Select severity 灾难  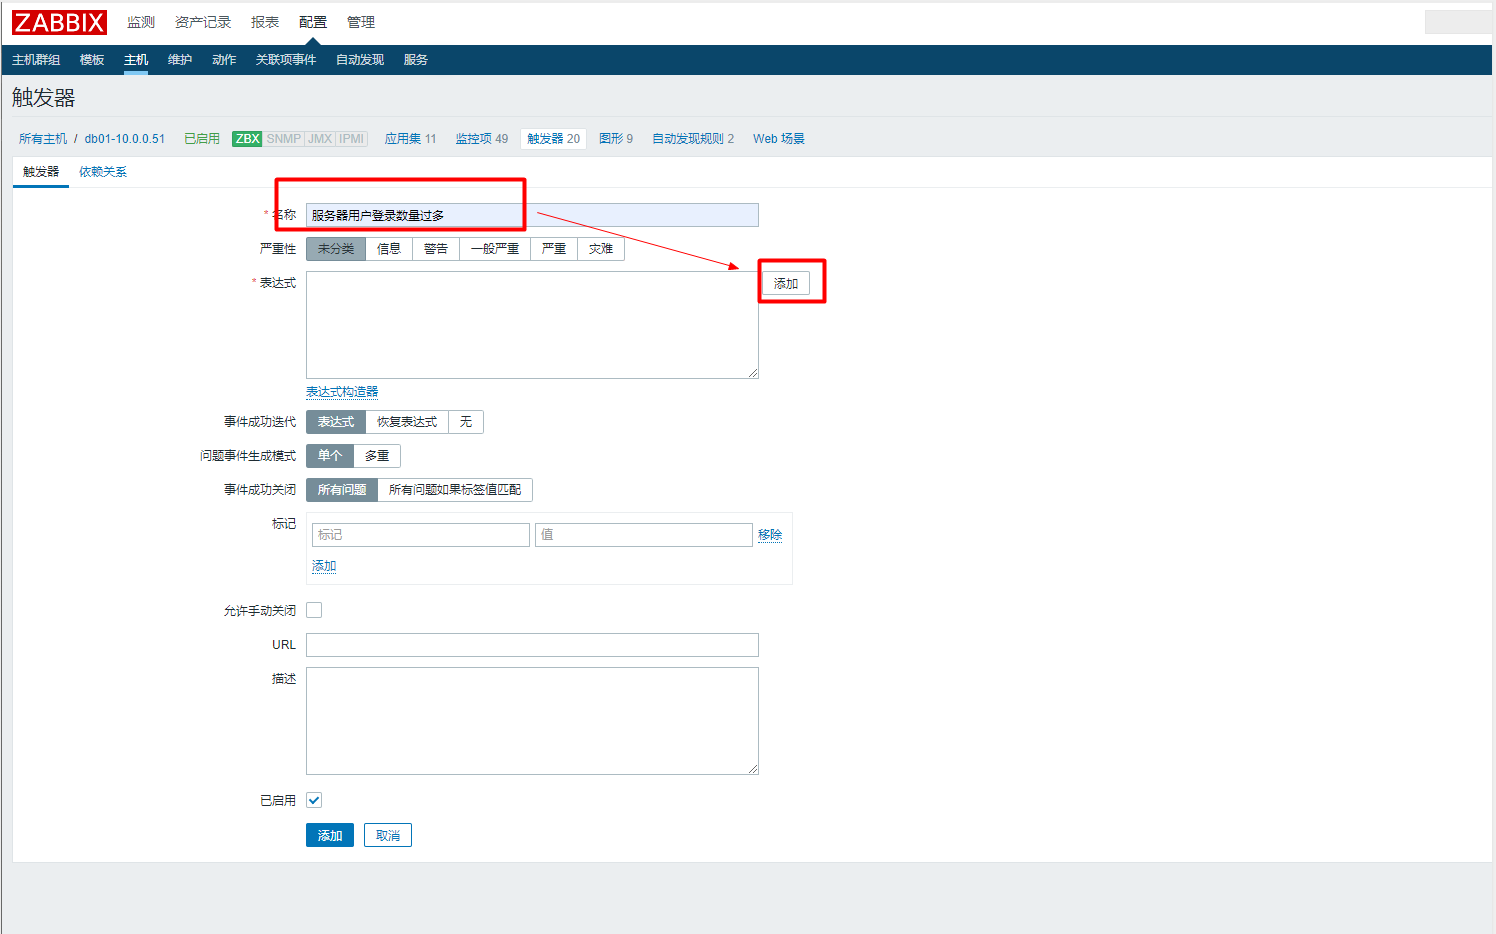(601, 249)
